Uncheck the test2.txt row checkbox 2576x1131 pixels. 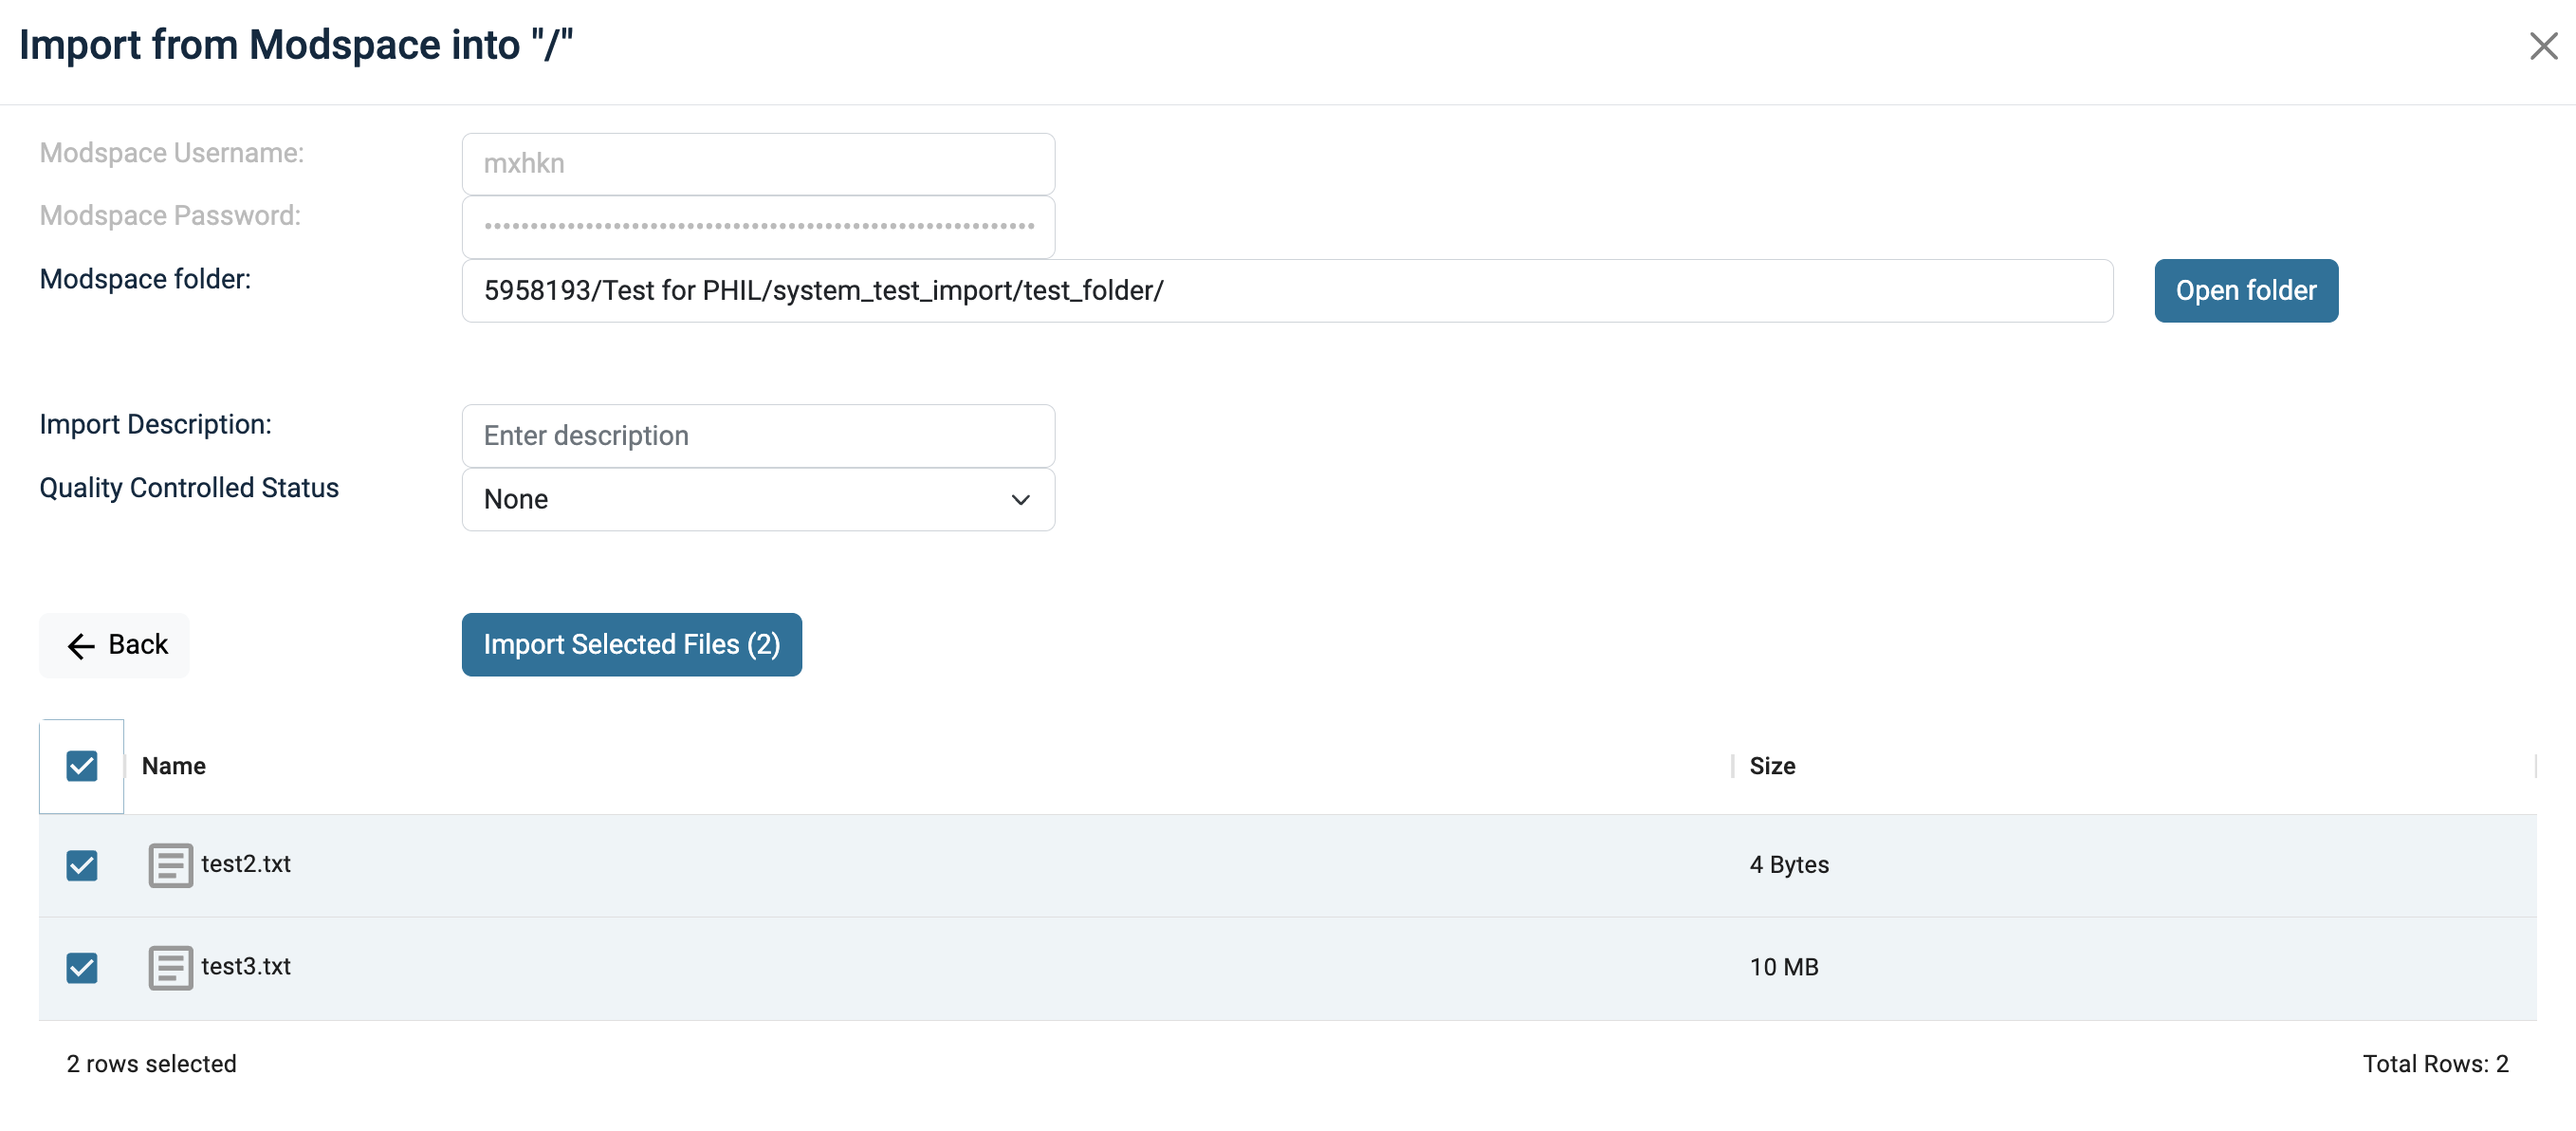tap(82, 865)
